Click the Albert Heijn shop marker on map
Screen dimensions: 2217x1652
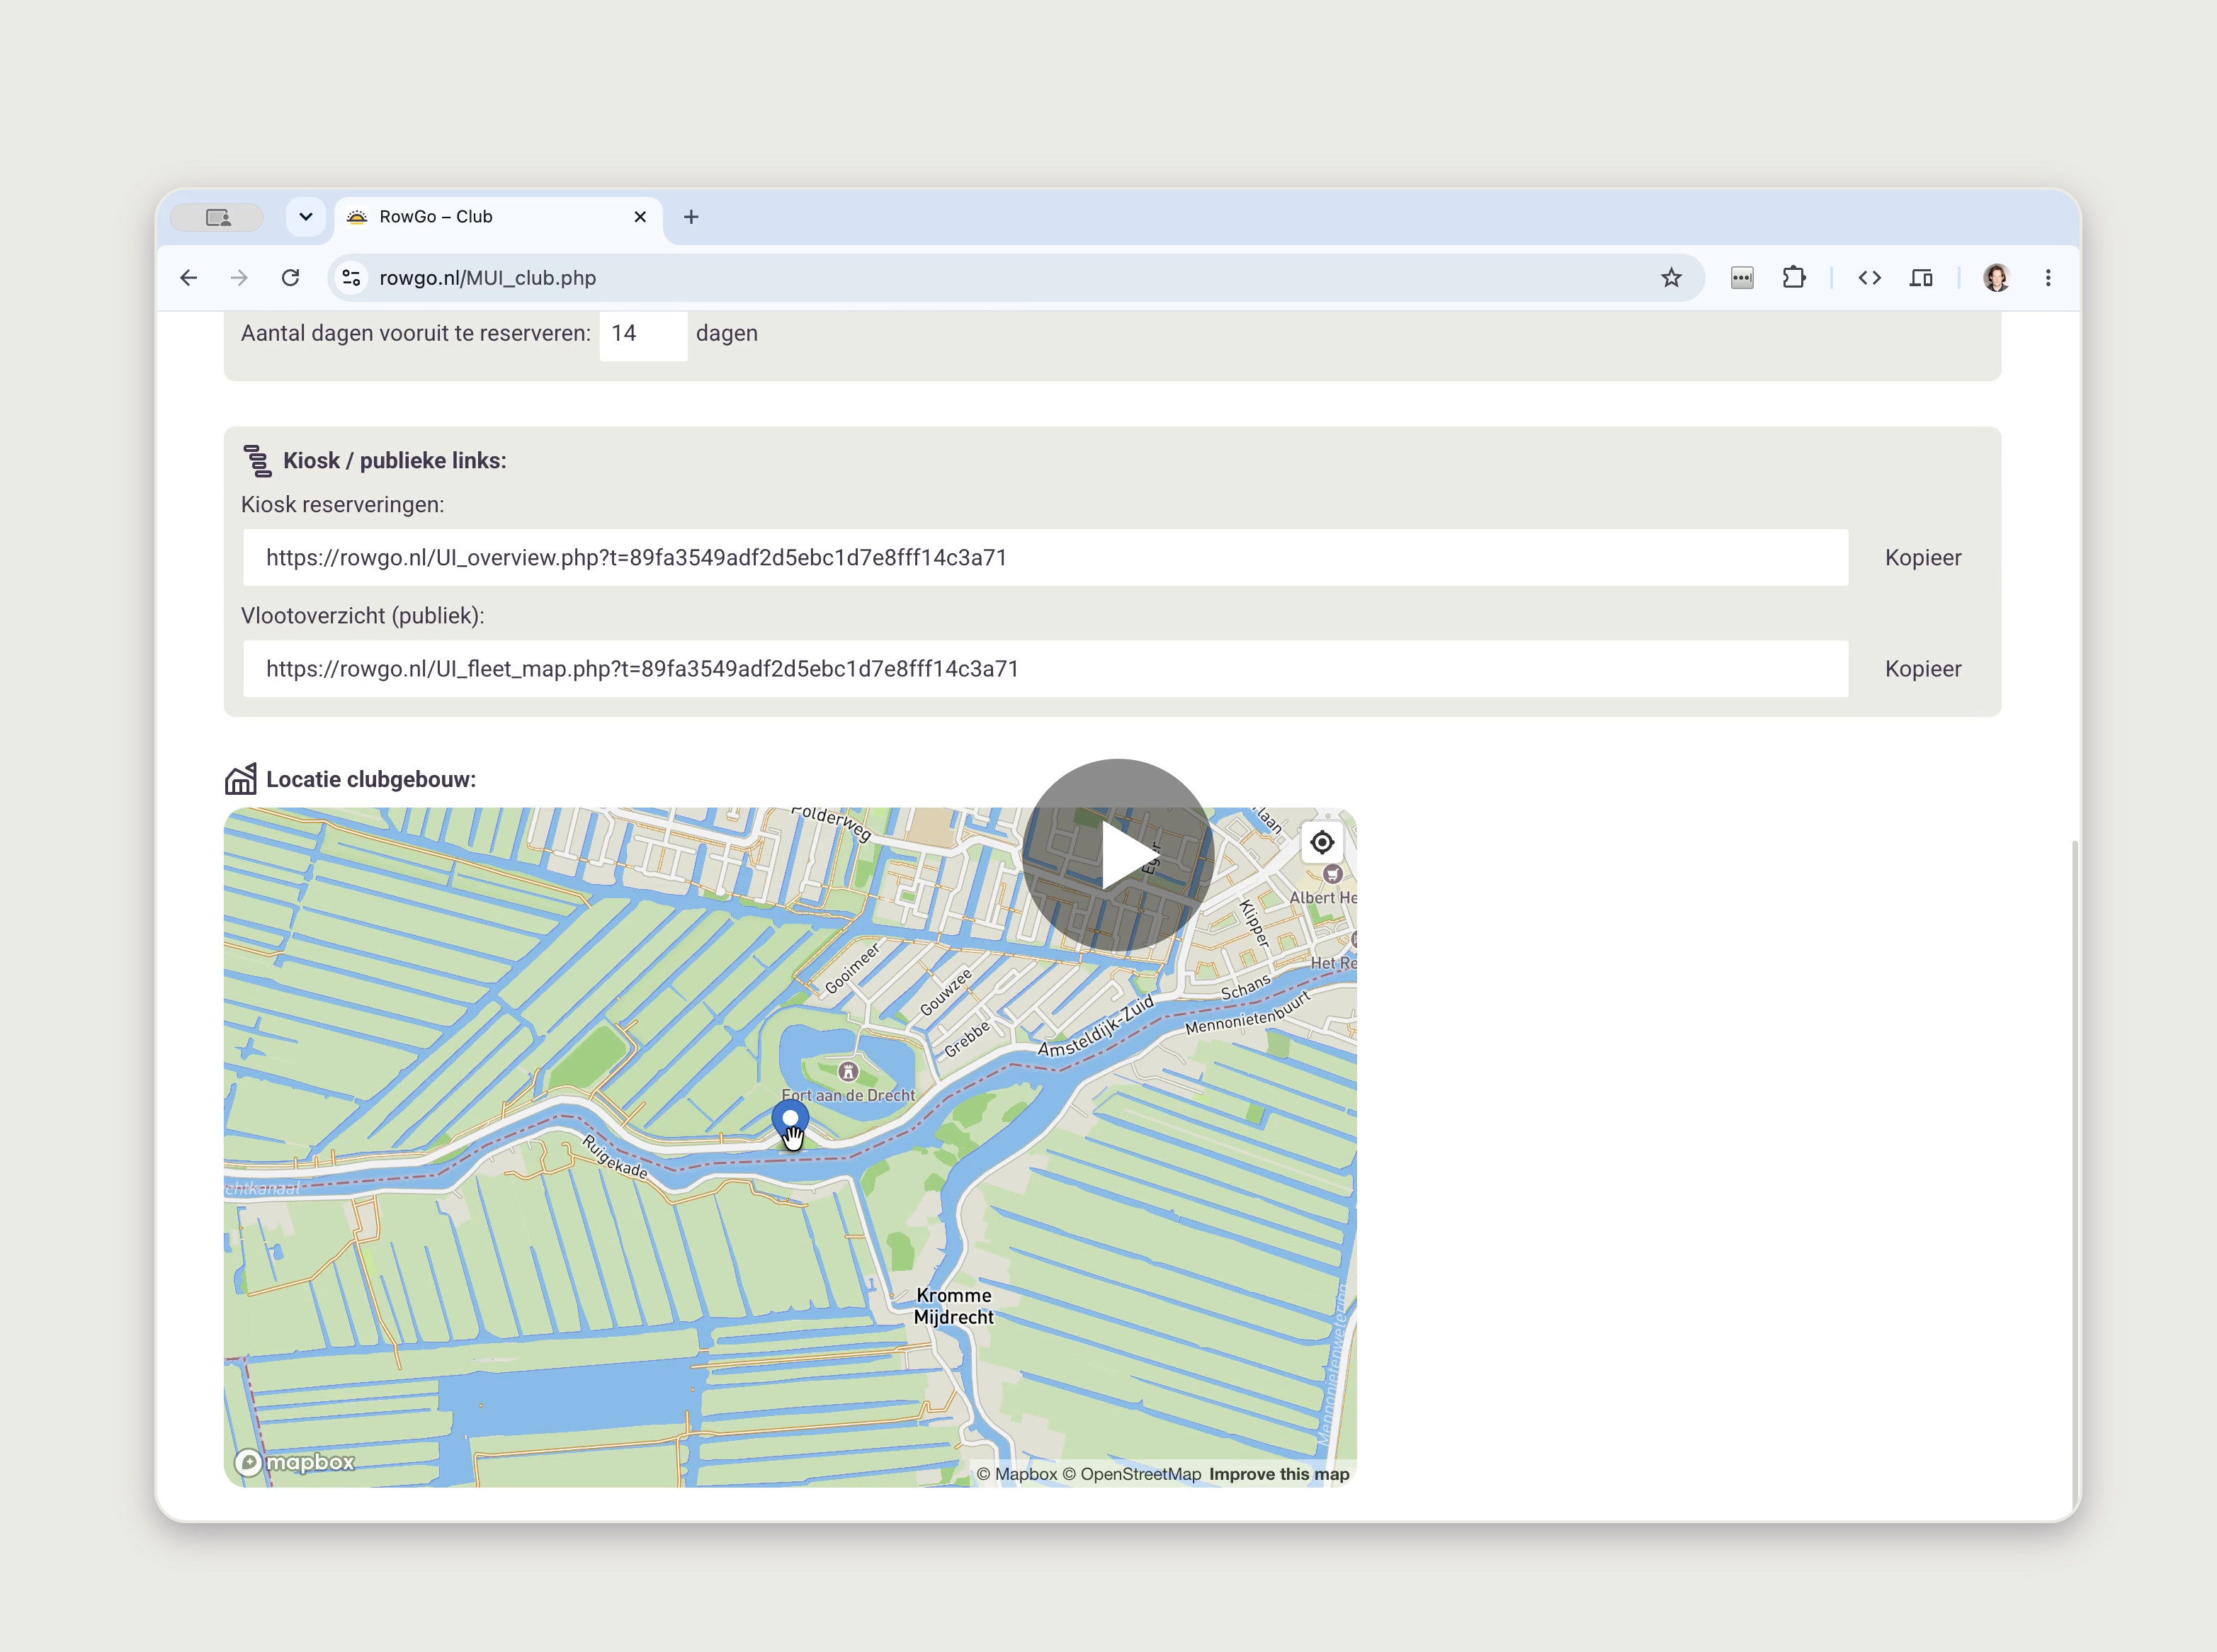pyautogui.click(x=1332, y=874)
